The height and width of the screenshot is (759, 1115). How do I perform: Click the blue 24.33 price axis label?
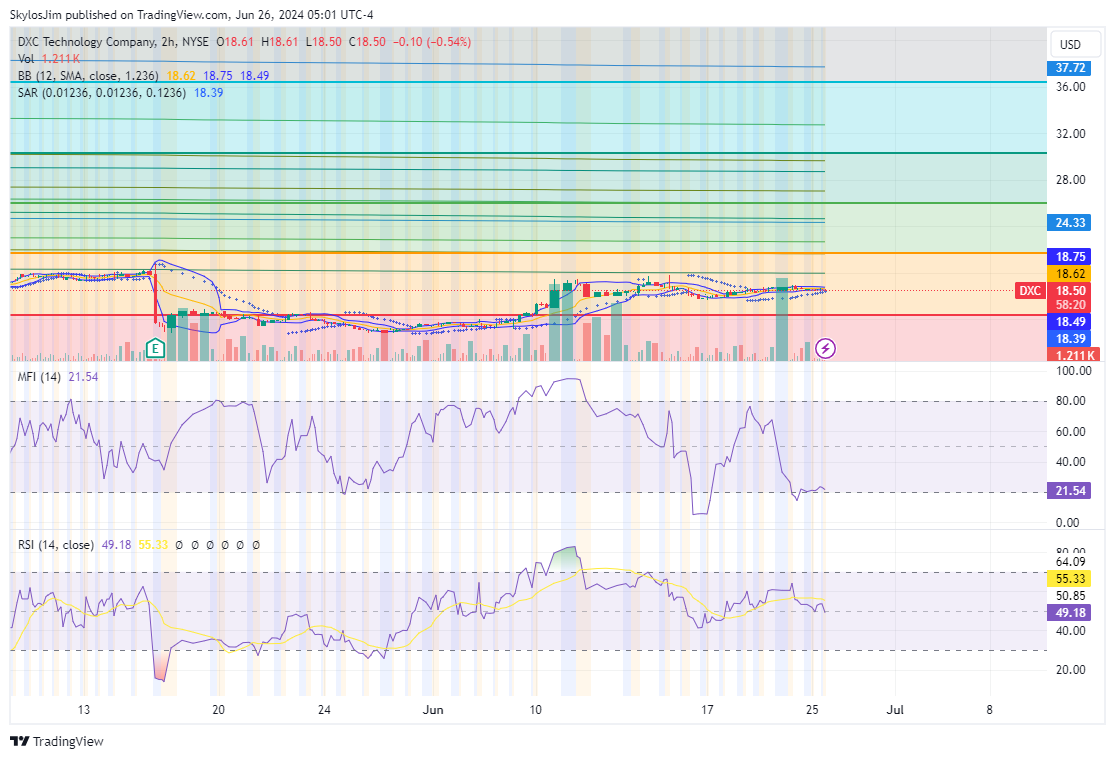tap(1072, 222)
